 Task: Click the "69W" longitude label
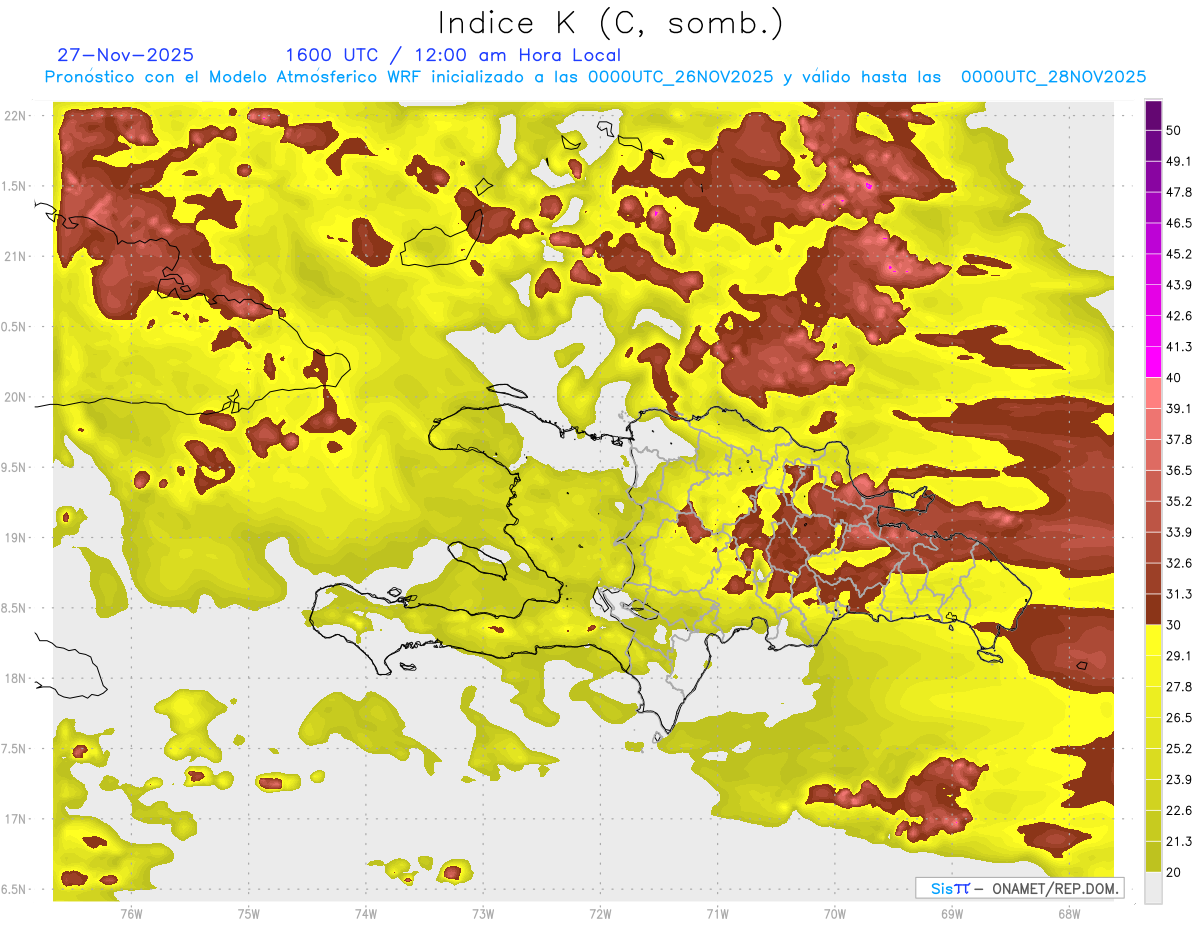click(952, 913)
